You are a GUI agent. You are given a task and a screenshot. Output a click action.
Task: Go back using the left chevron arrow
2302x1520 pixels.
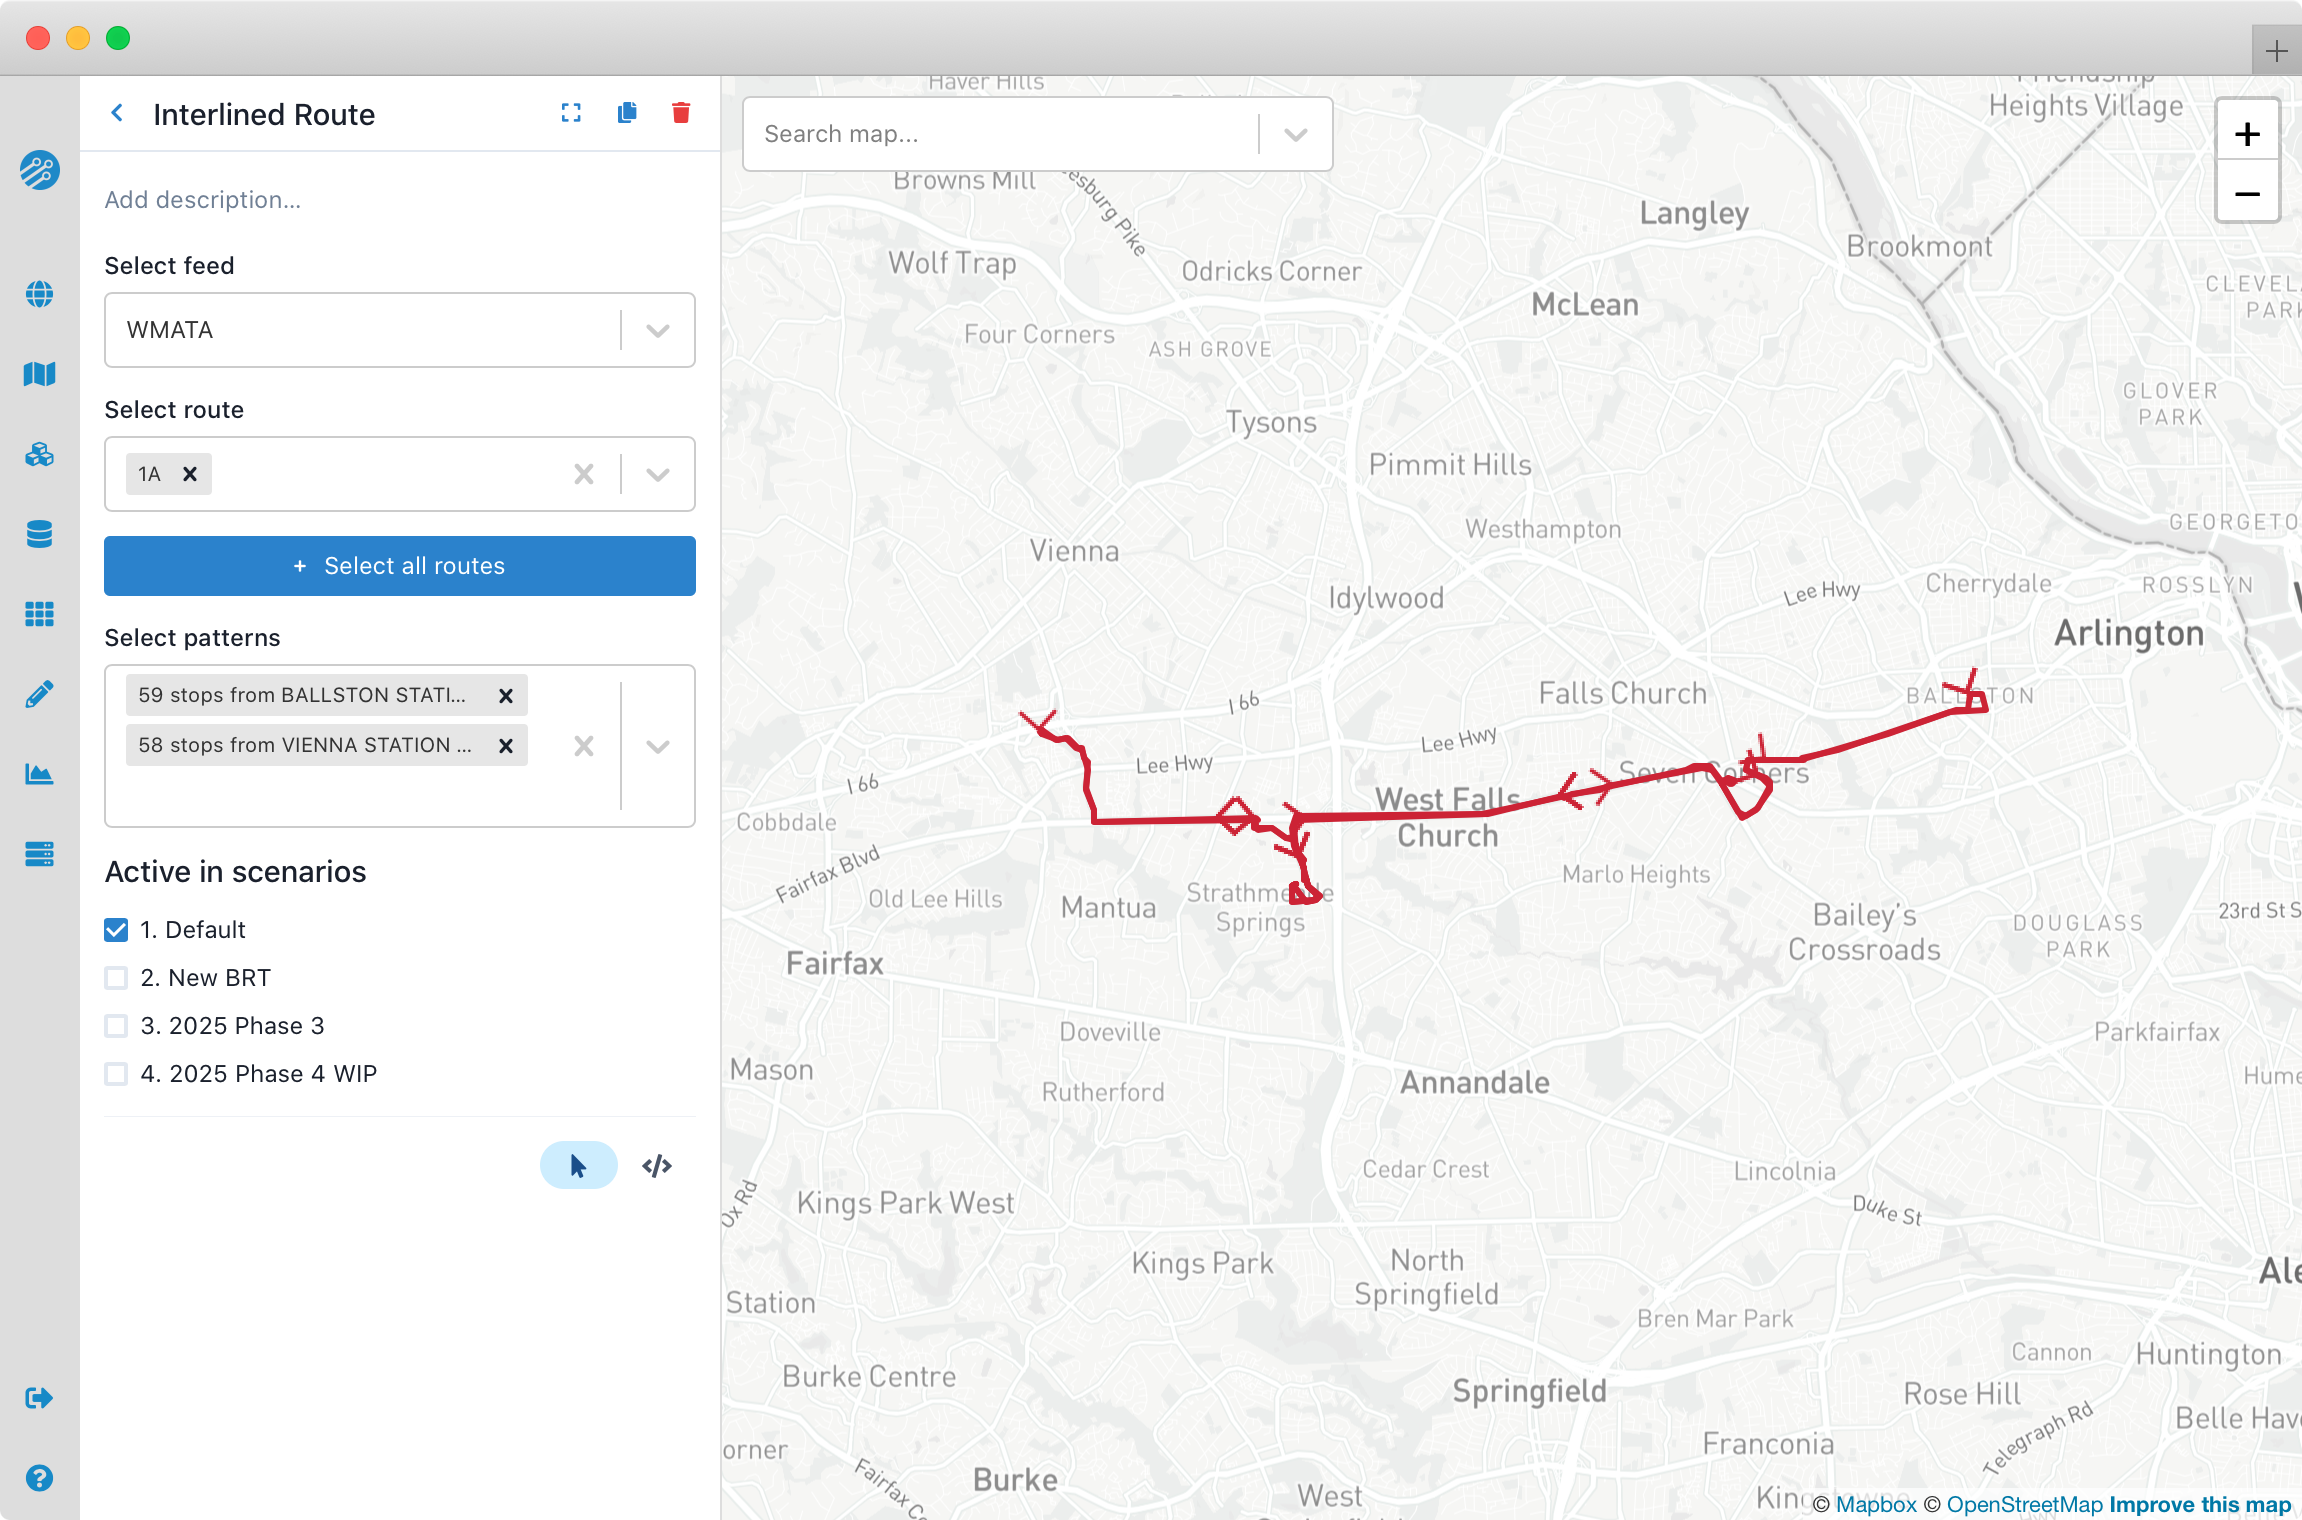(118, 113)
